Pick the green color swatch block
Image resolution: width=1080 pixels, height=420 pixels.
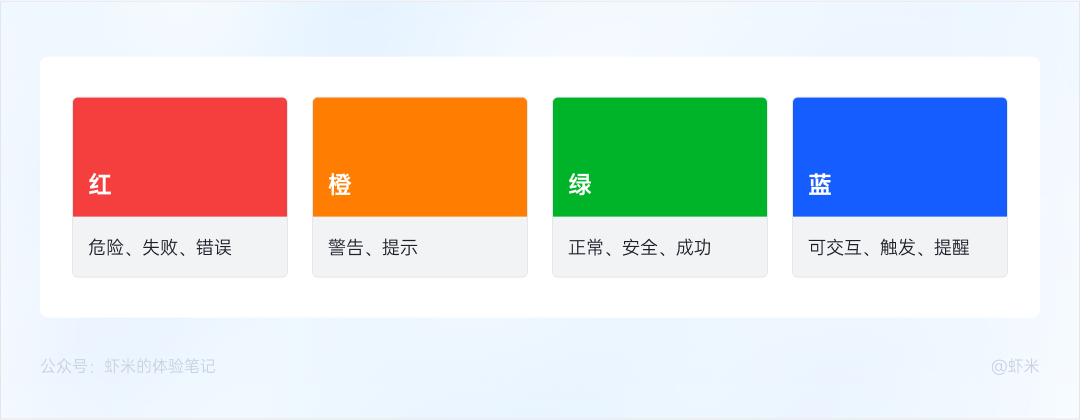tap(660, 157)
